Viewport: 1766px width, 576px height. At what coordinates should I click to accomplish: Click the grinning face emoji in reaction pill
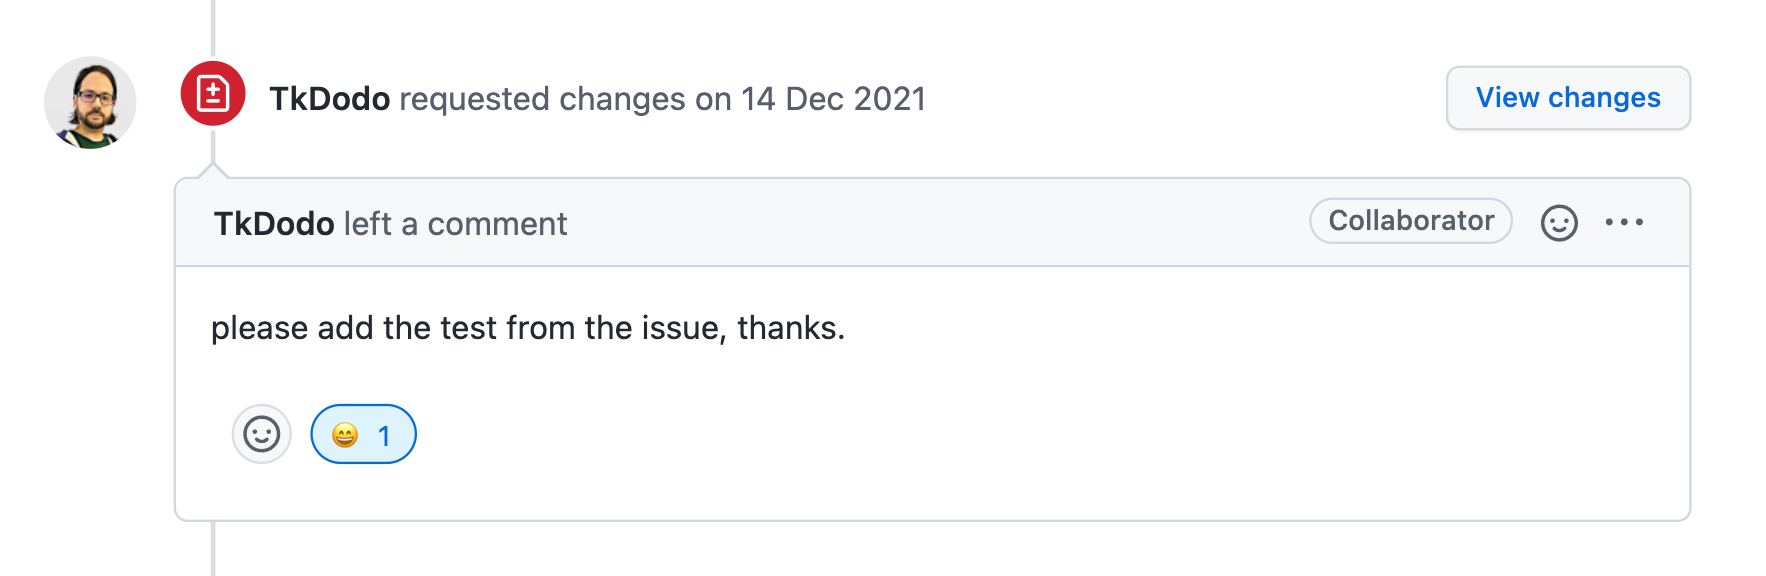pyautogui.click(x=345, y=435)
